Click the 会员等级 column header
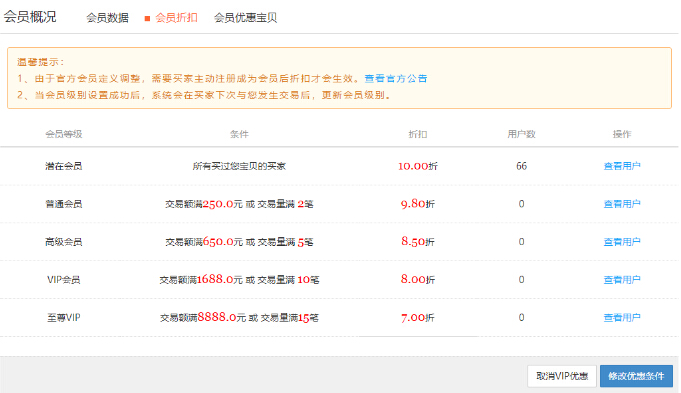Image resolution: width=681 pixels, height=393 pixels. [x=64, y=134]
